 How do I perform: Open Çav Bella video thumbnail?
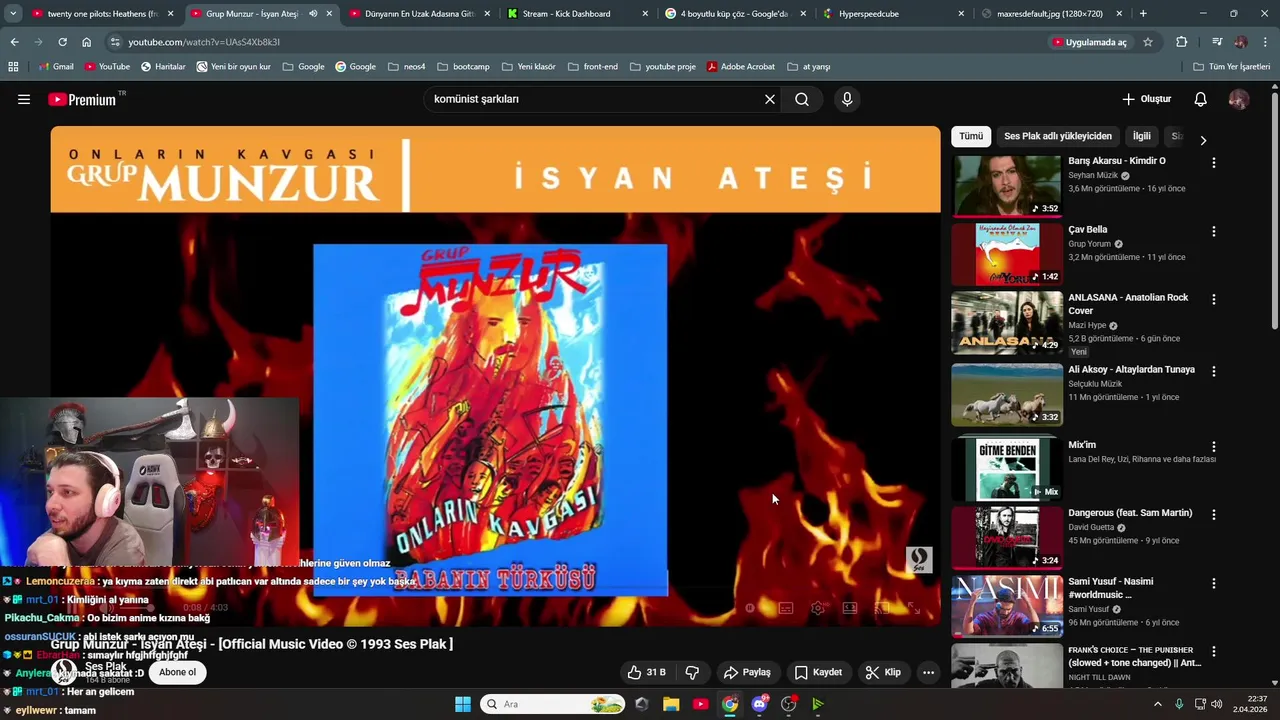1006,255
